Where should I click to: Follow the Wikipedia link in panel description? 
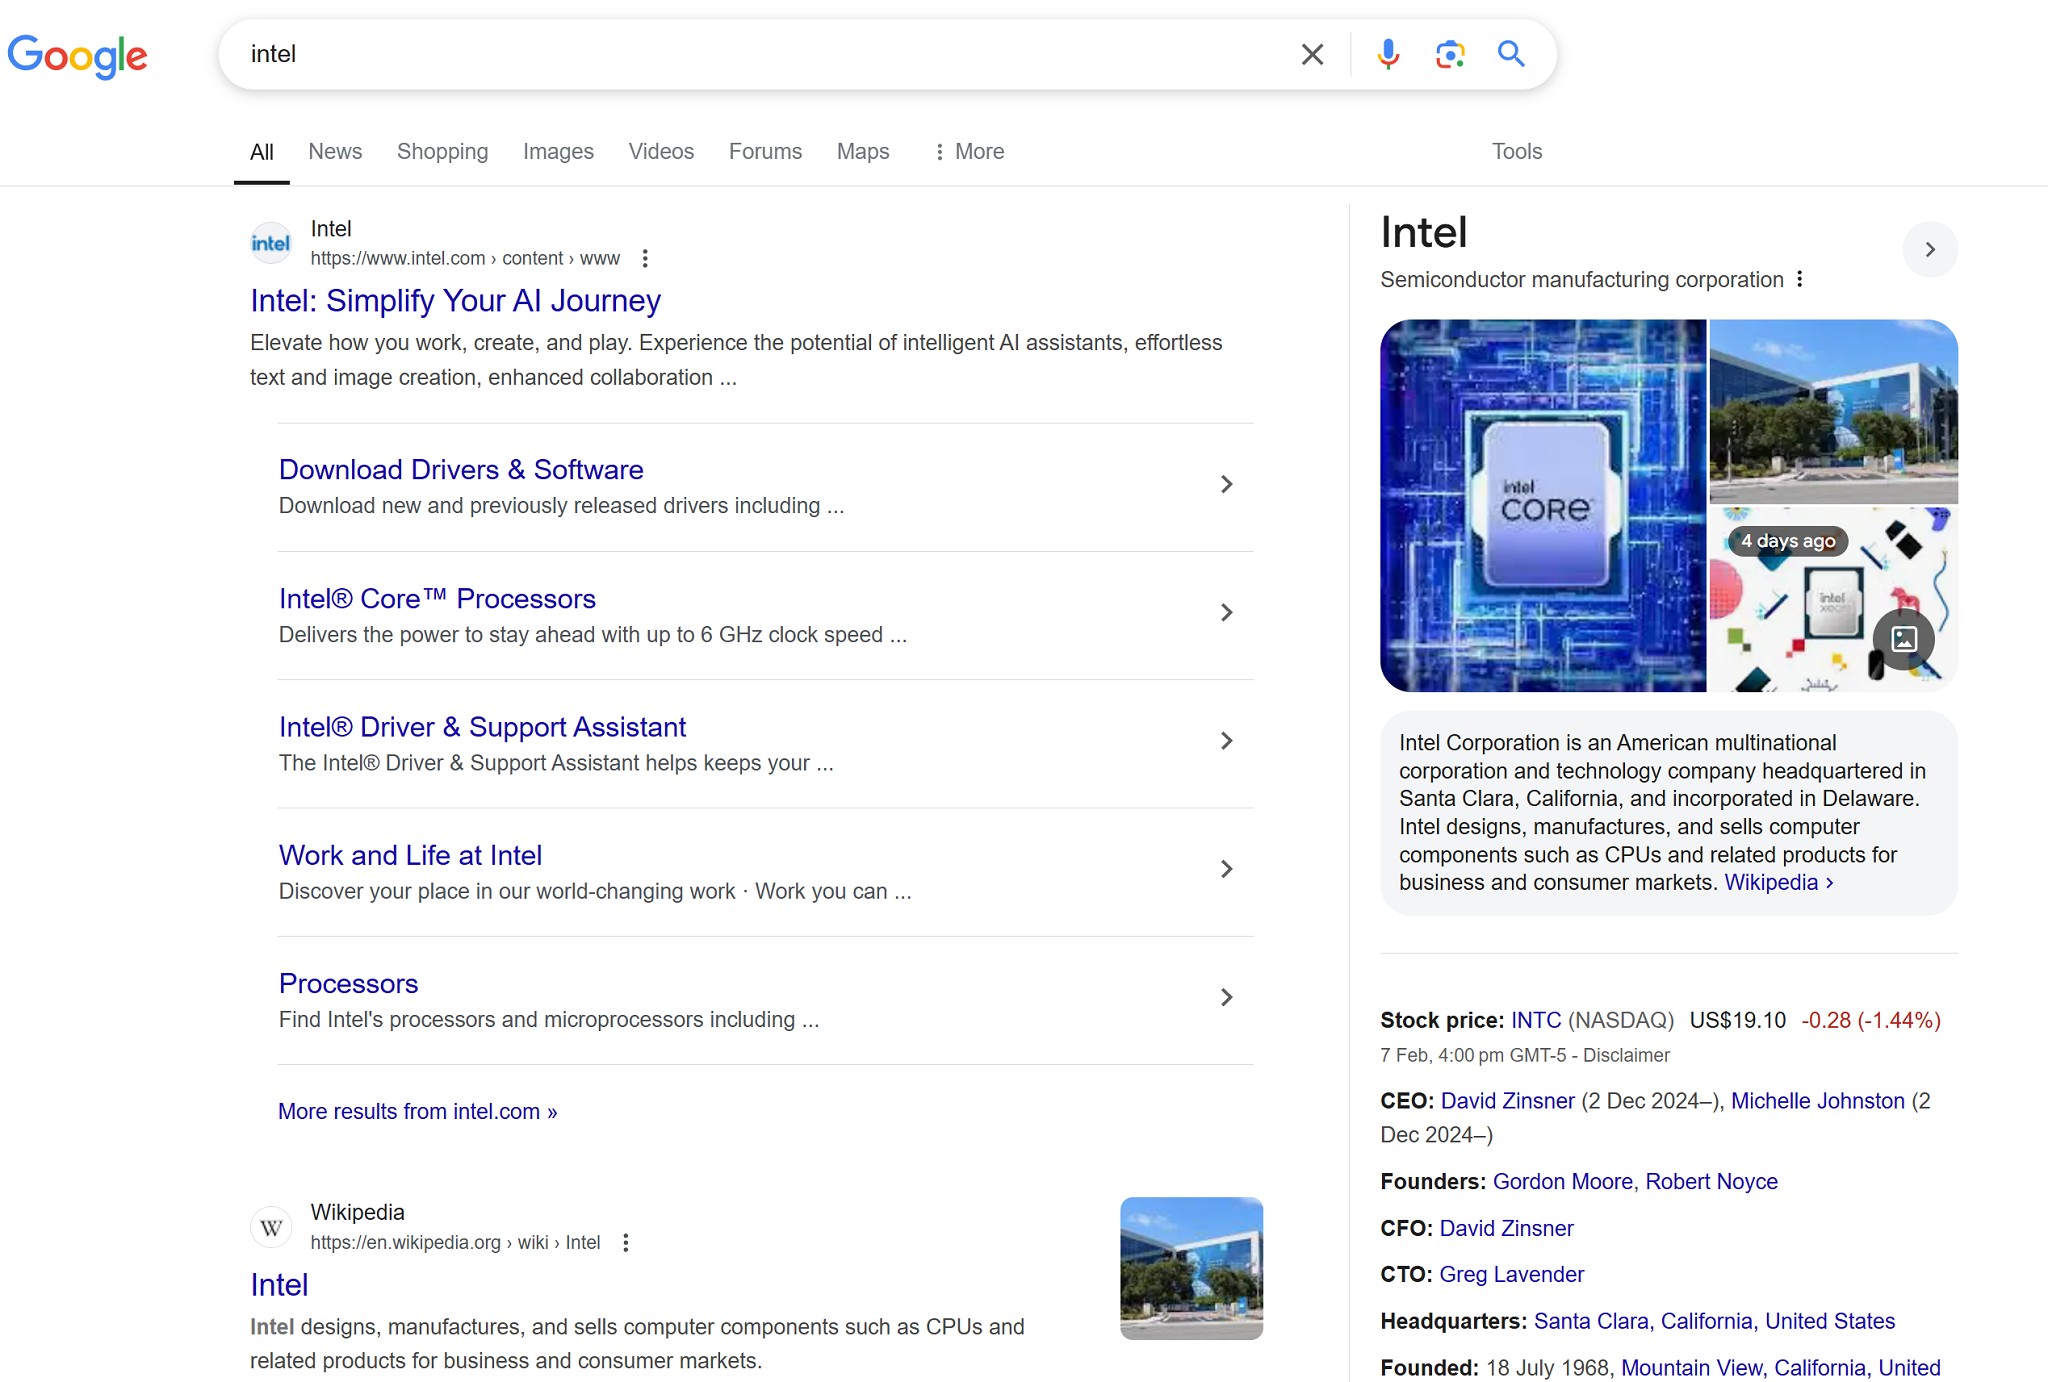pos(1778,882)
